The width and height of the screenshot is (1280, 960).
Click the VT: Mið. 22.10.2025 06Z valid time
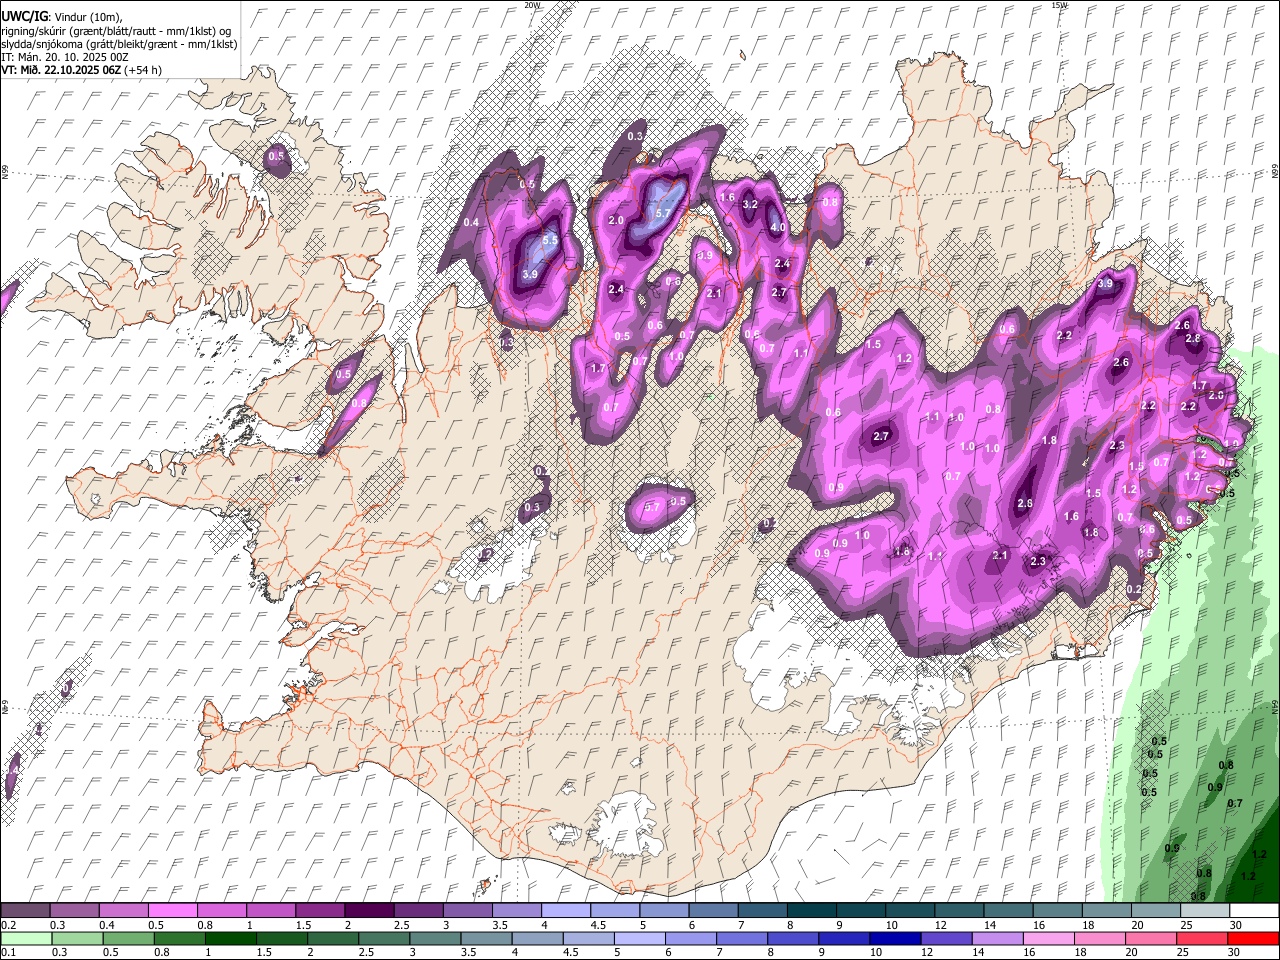click(81, 70)
